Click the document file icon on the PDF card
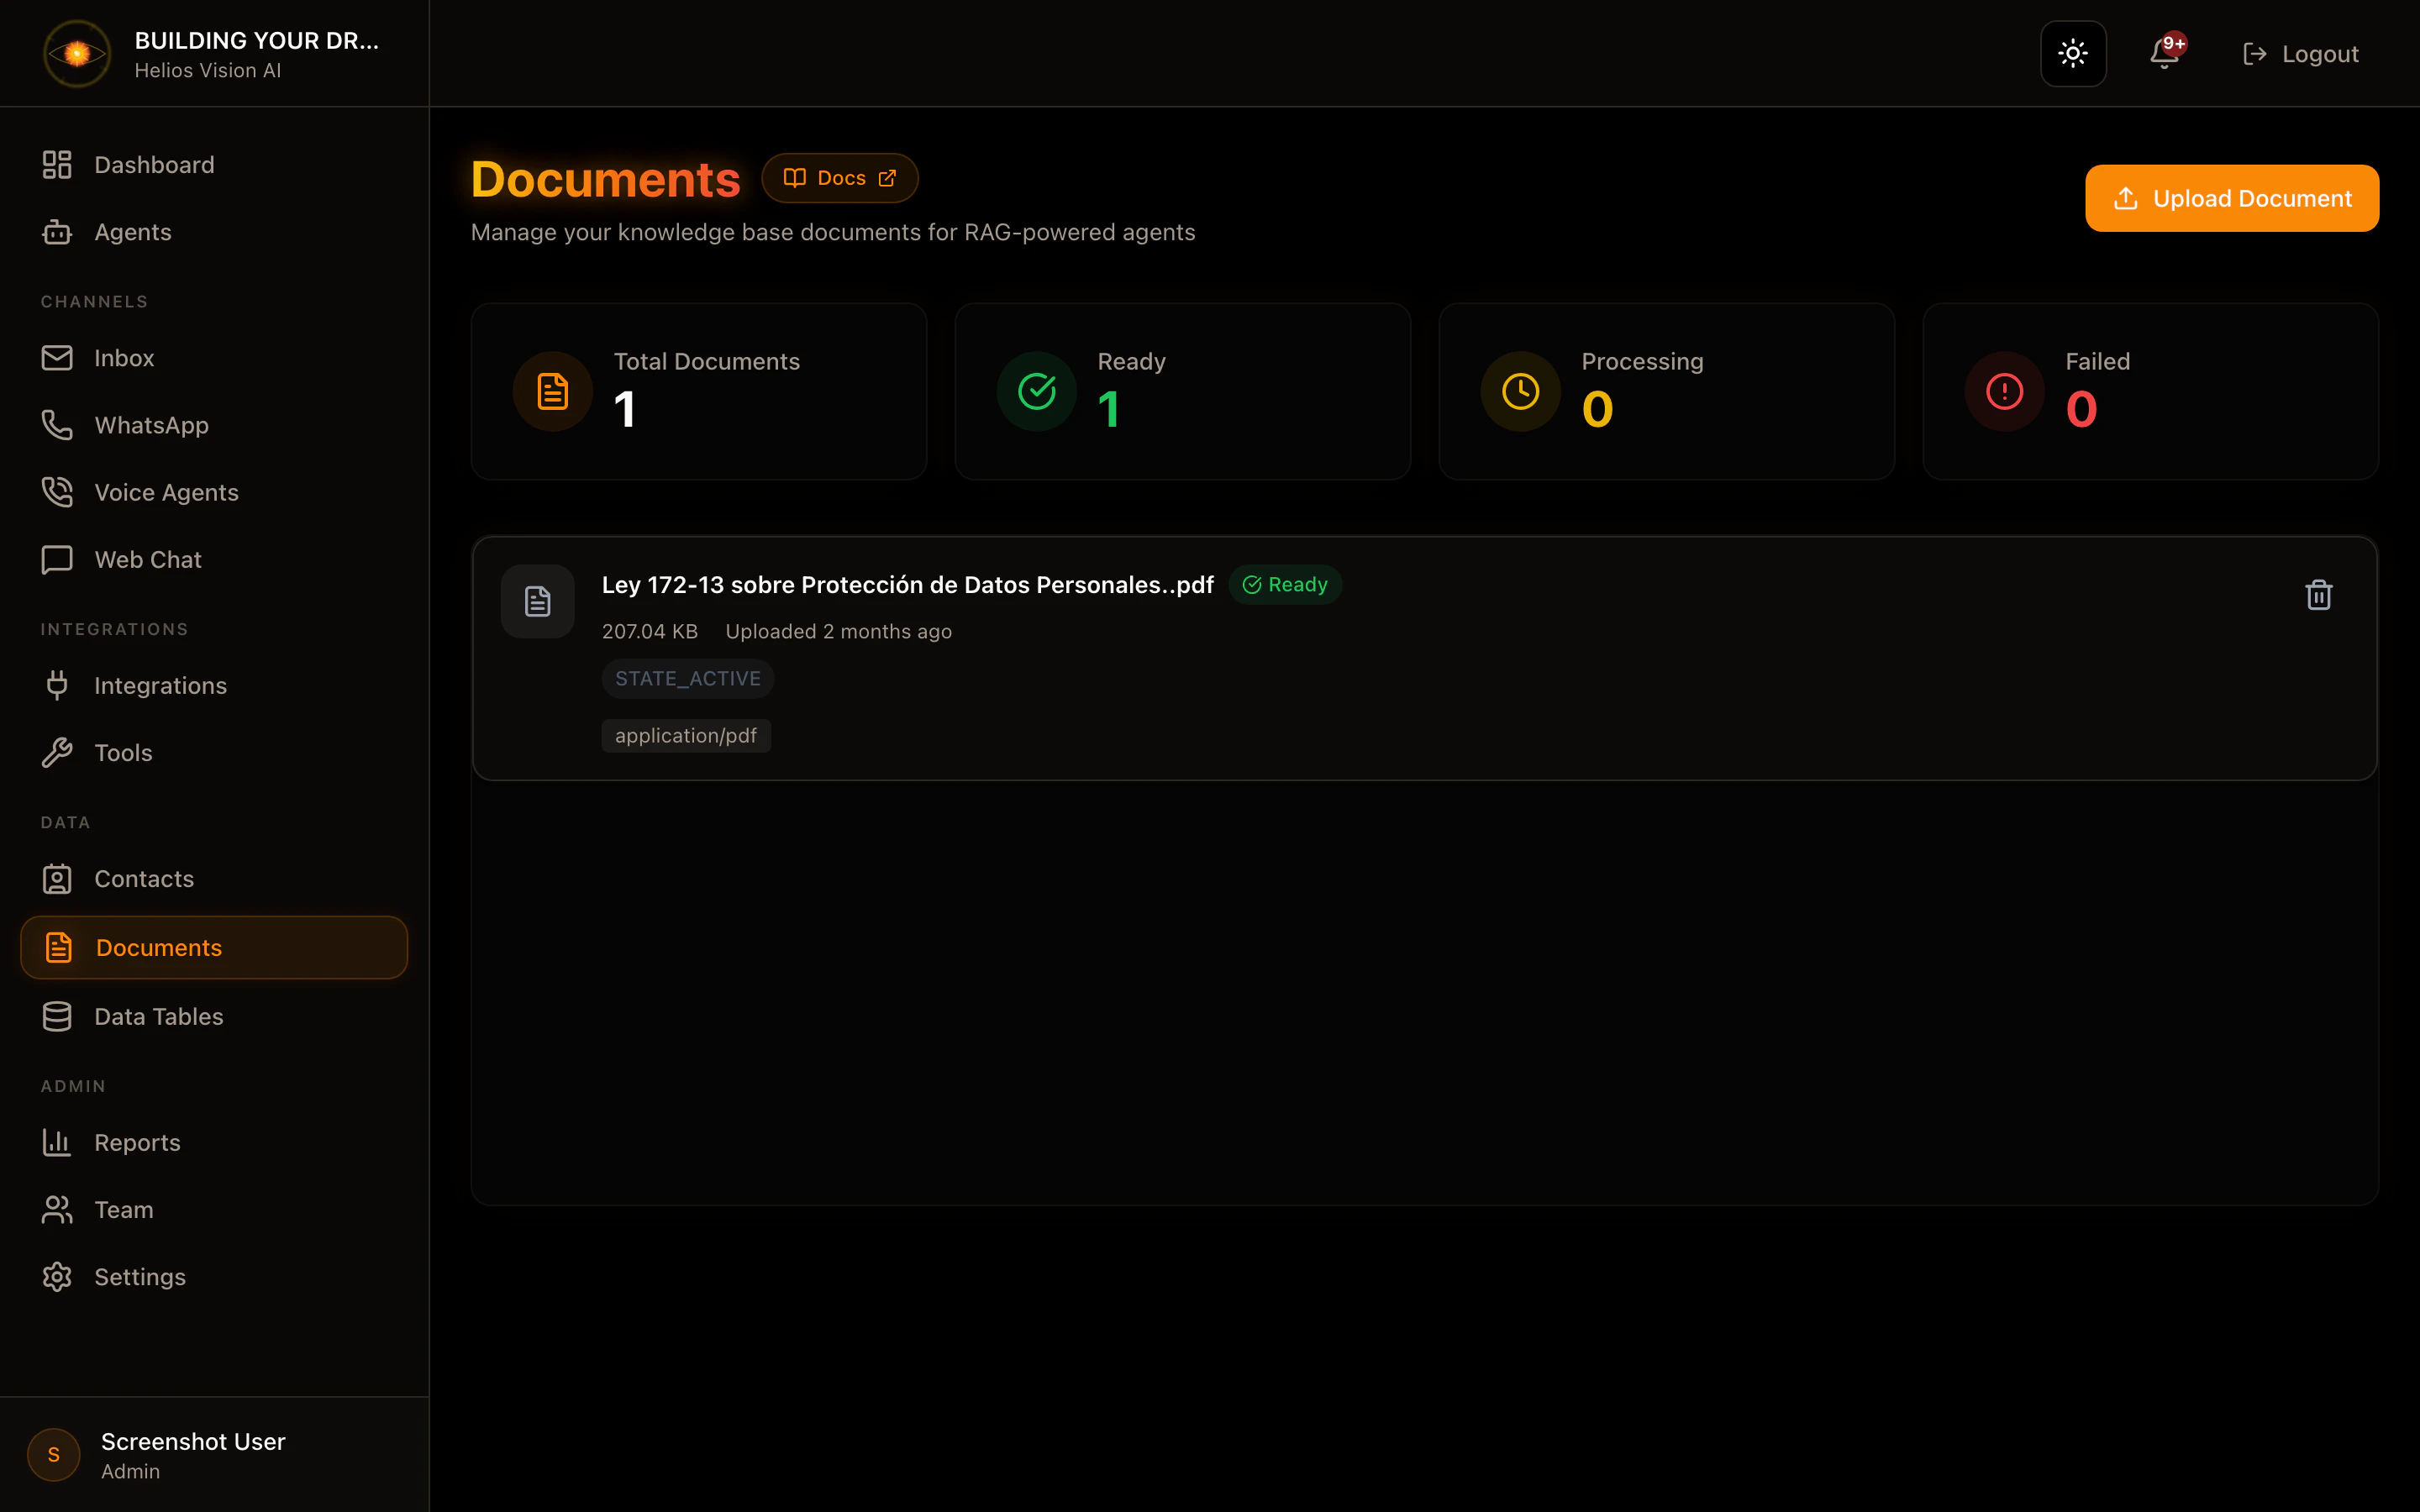The image size is (2420, 1512). (x=537, y=600)
